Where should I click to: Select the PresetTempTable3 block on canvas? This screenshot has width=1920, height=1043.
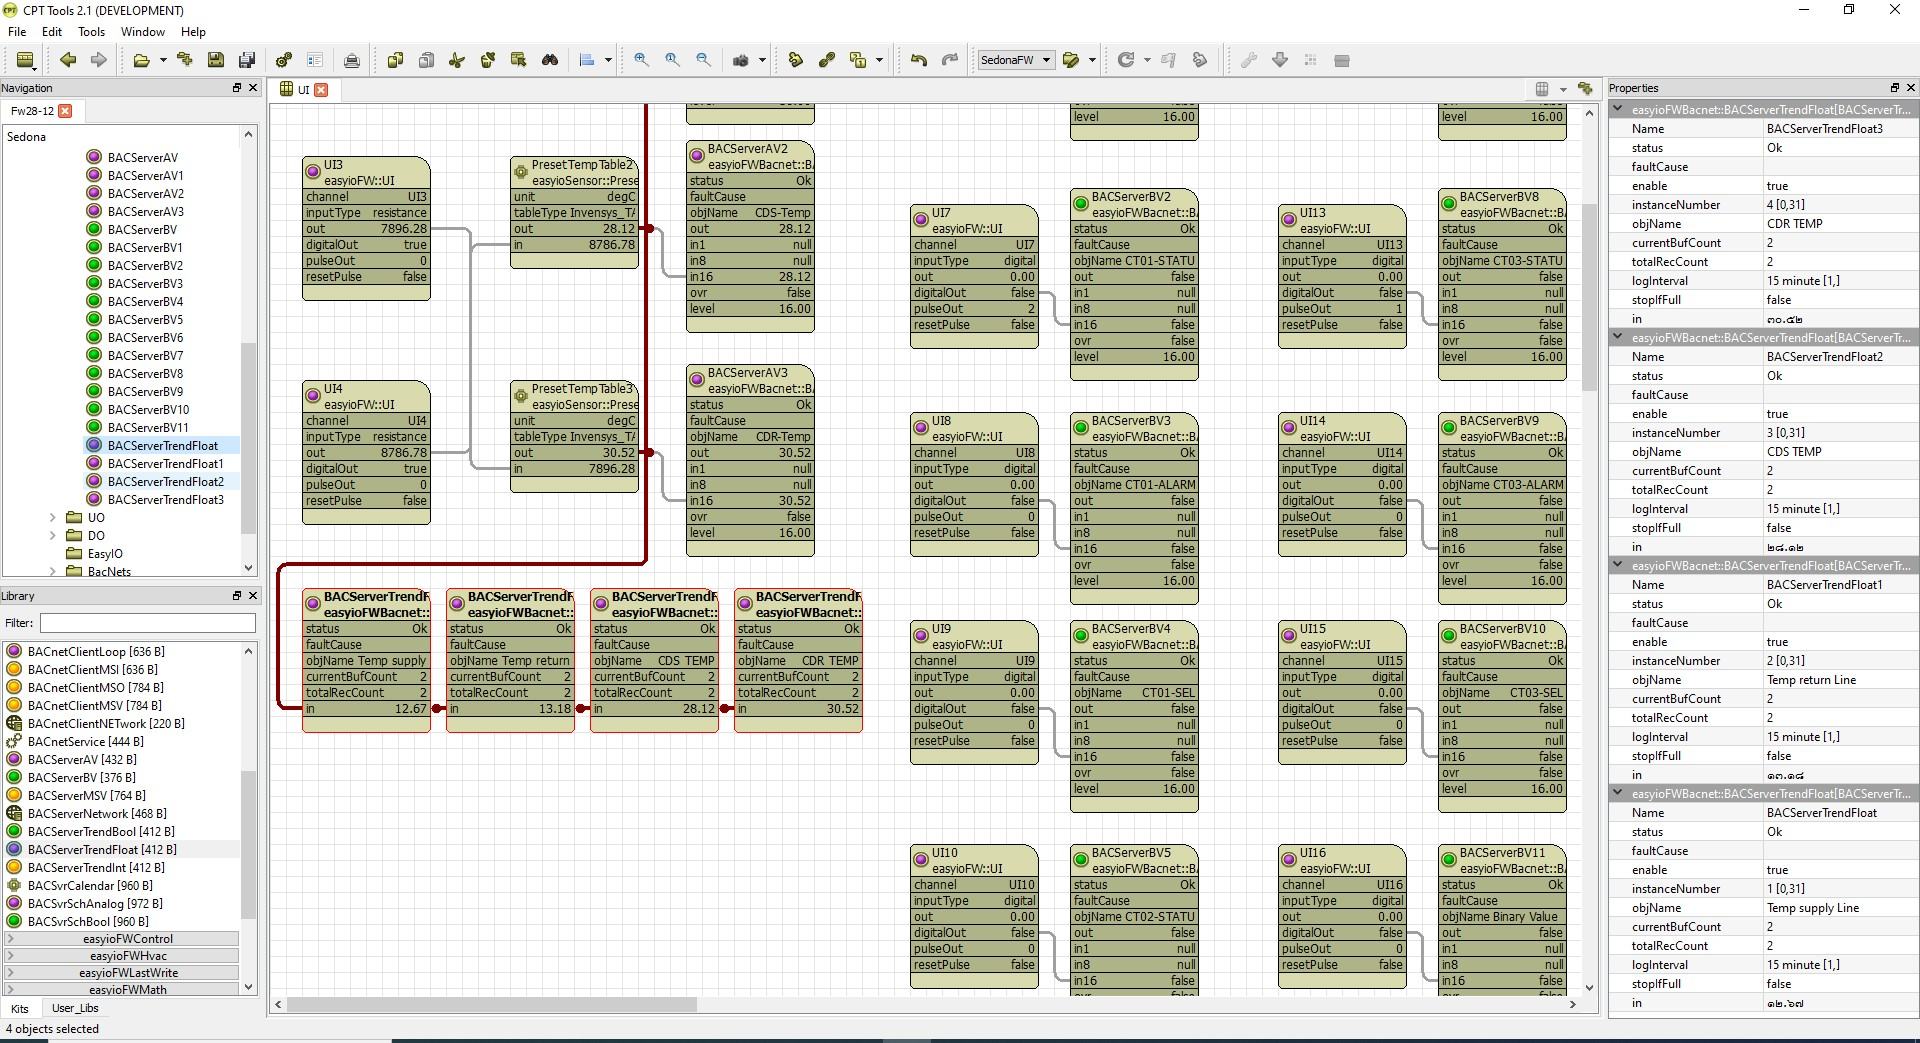[x=574, y=436]
